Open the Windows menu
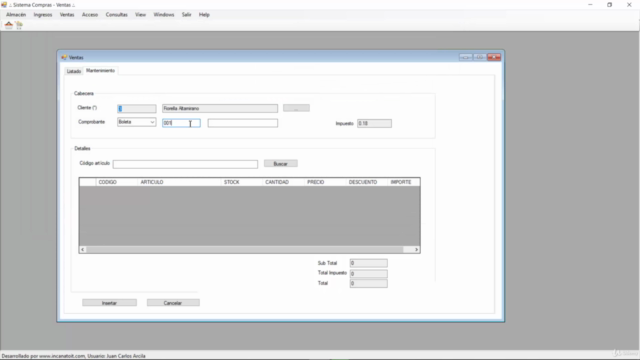The image size is (640, 360). pyautogui.click(x=164, y=15)
